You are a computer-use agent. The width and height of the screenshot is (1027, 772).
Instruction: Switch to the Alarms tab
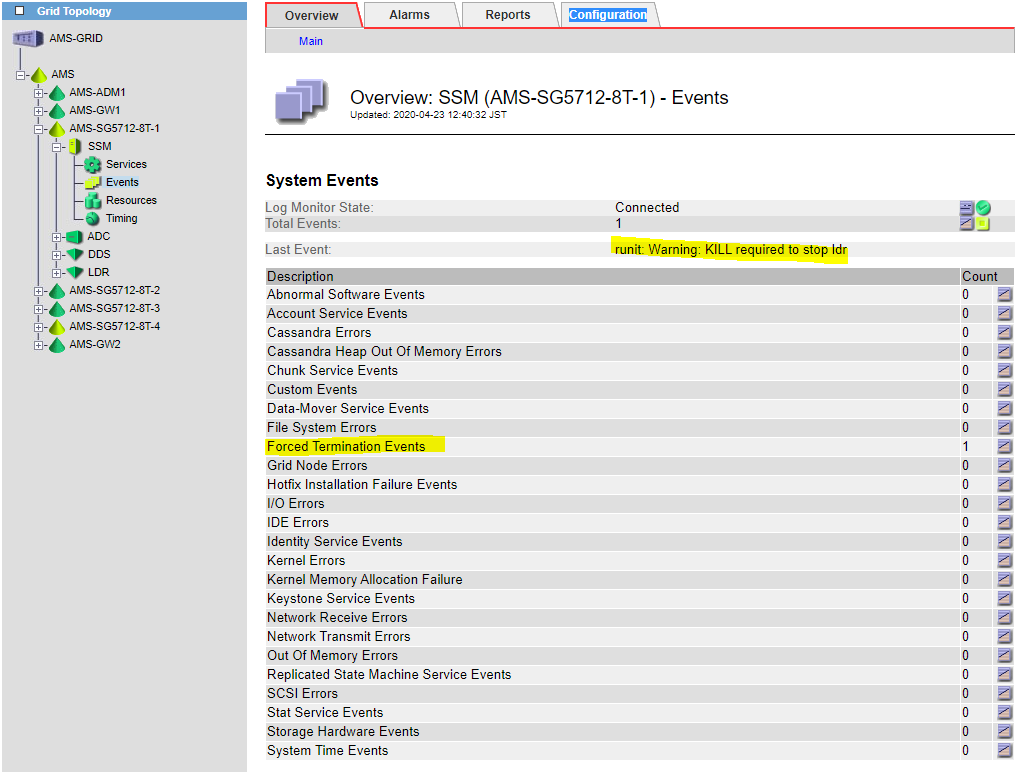tap(409, 15)
